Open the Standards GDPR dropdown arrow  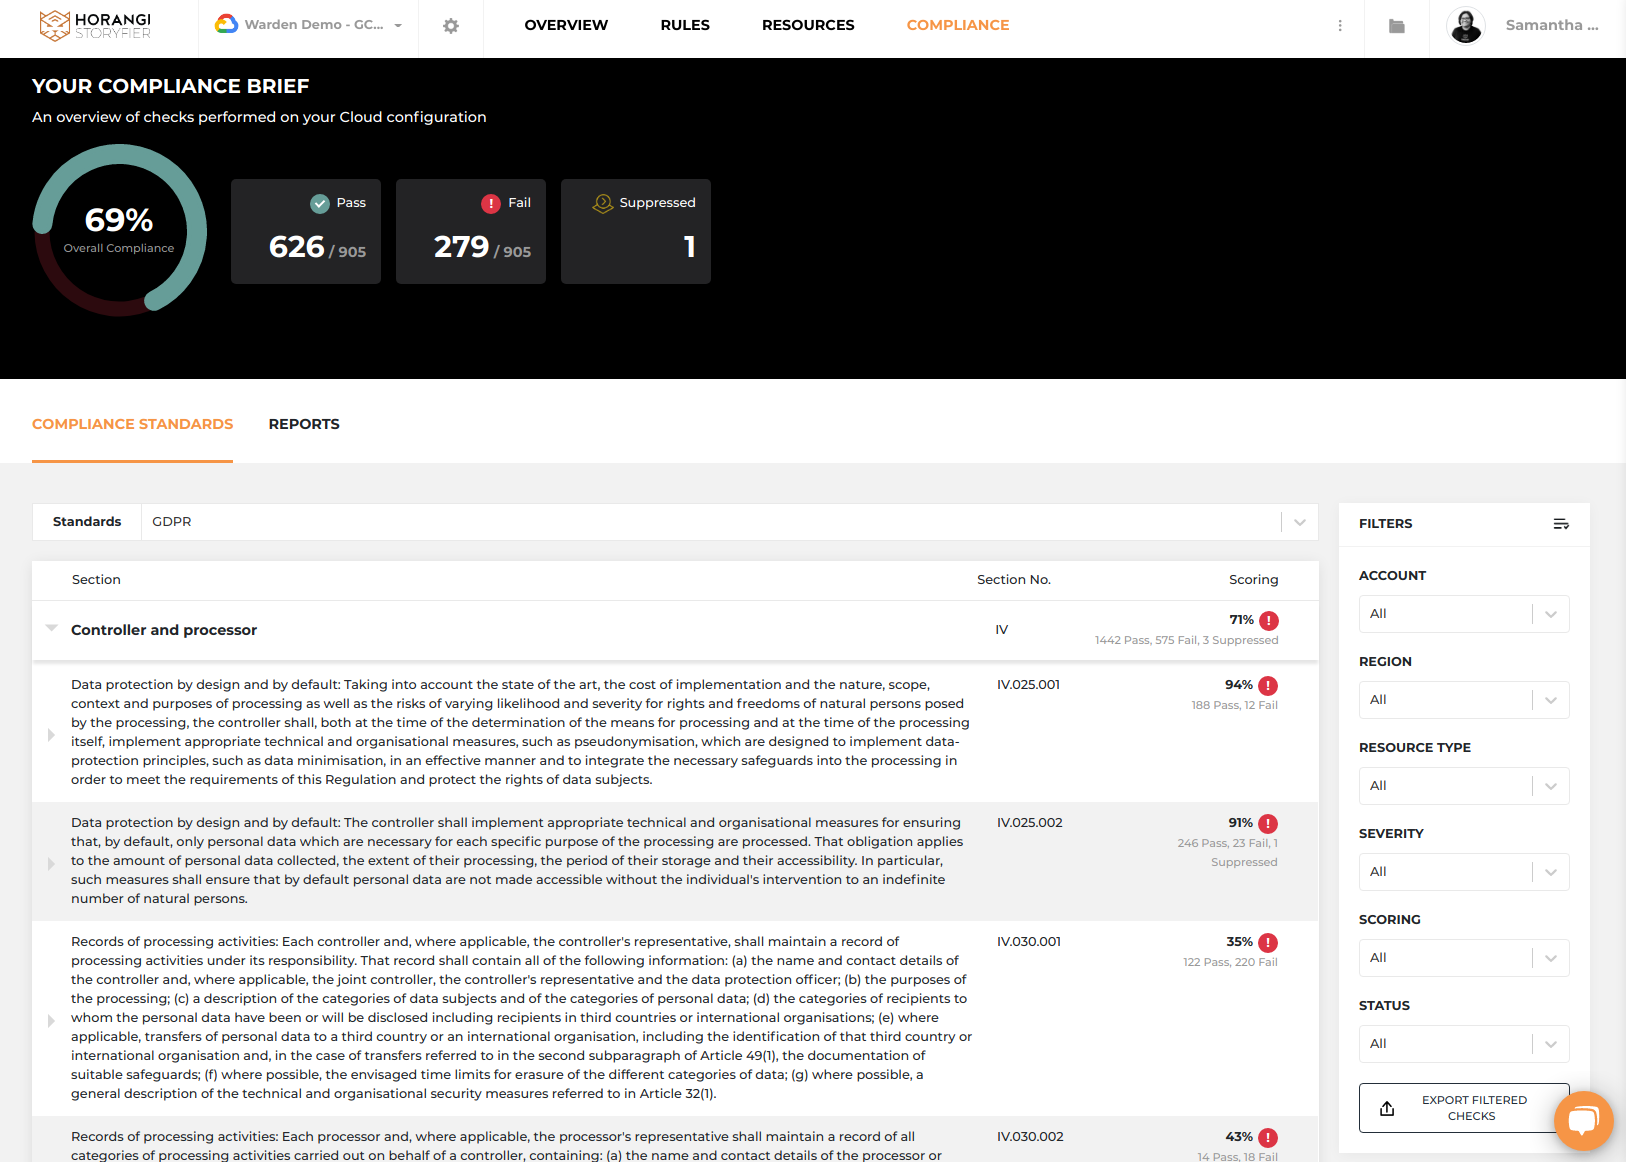[x=1300, y=522]
